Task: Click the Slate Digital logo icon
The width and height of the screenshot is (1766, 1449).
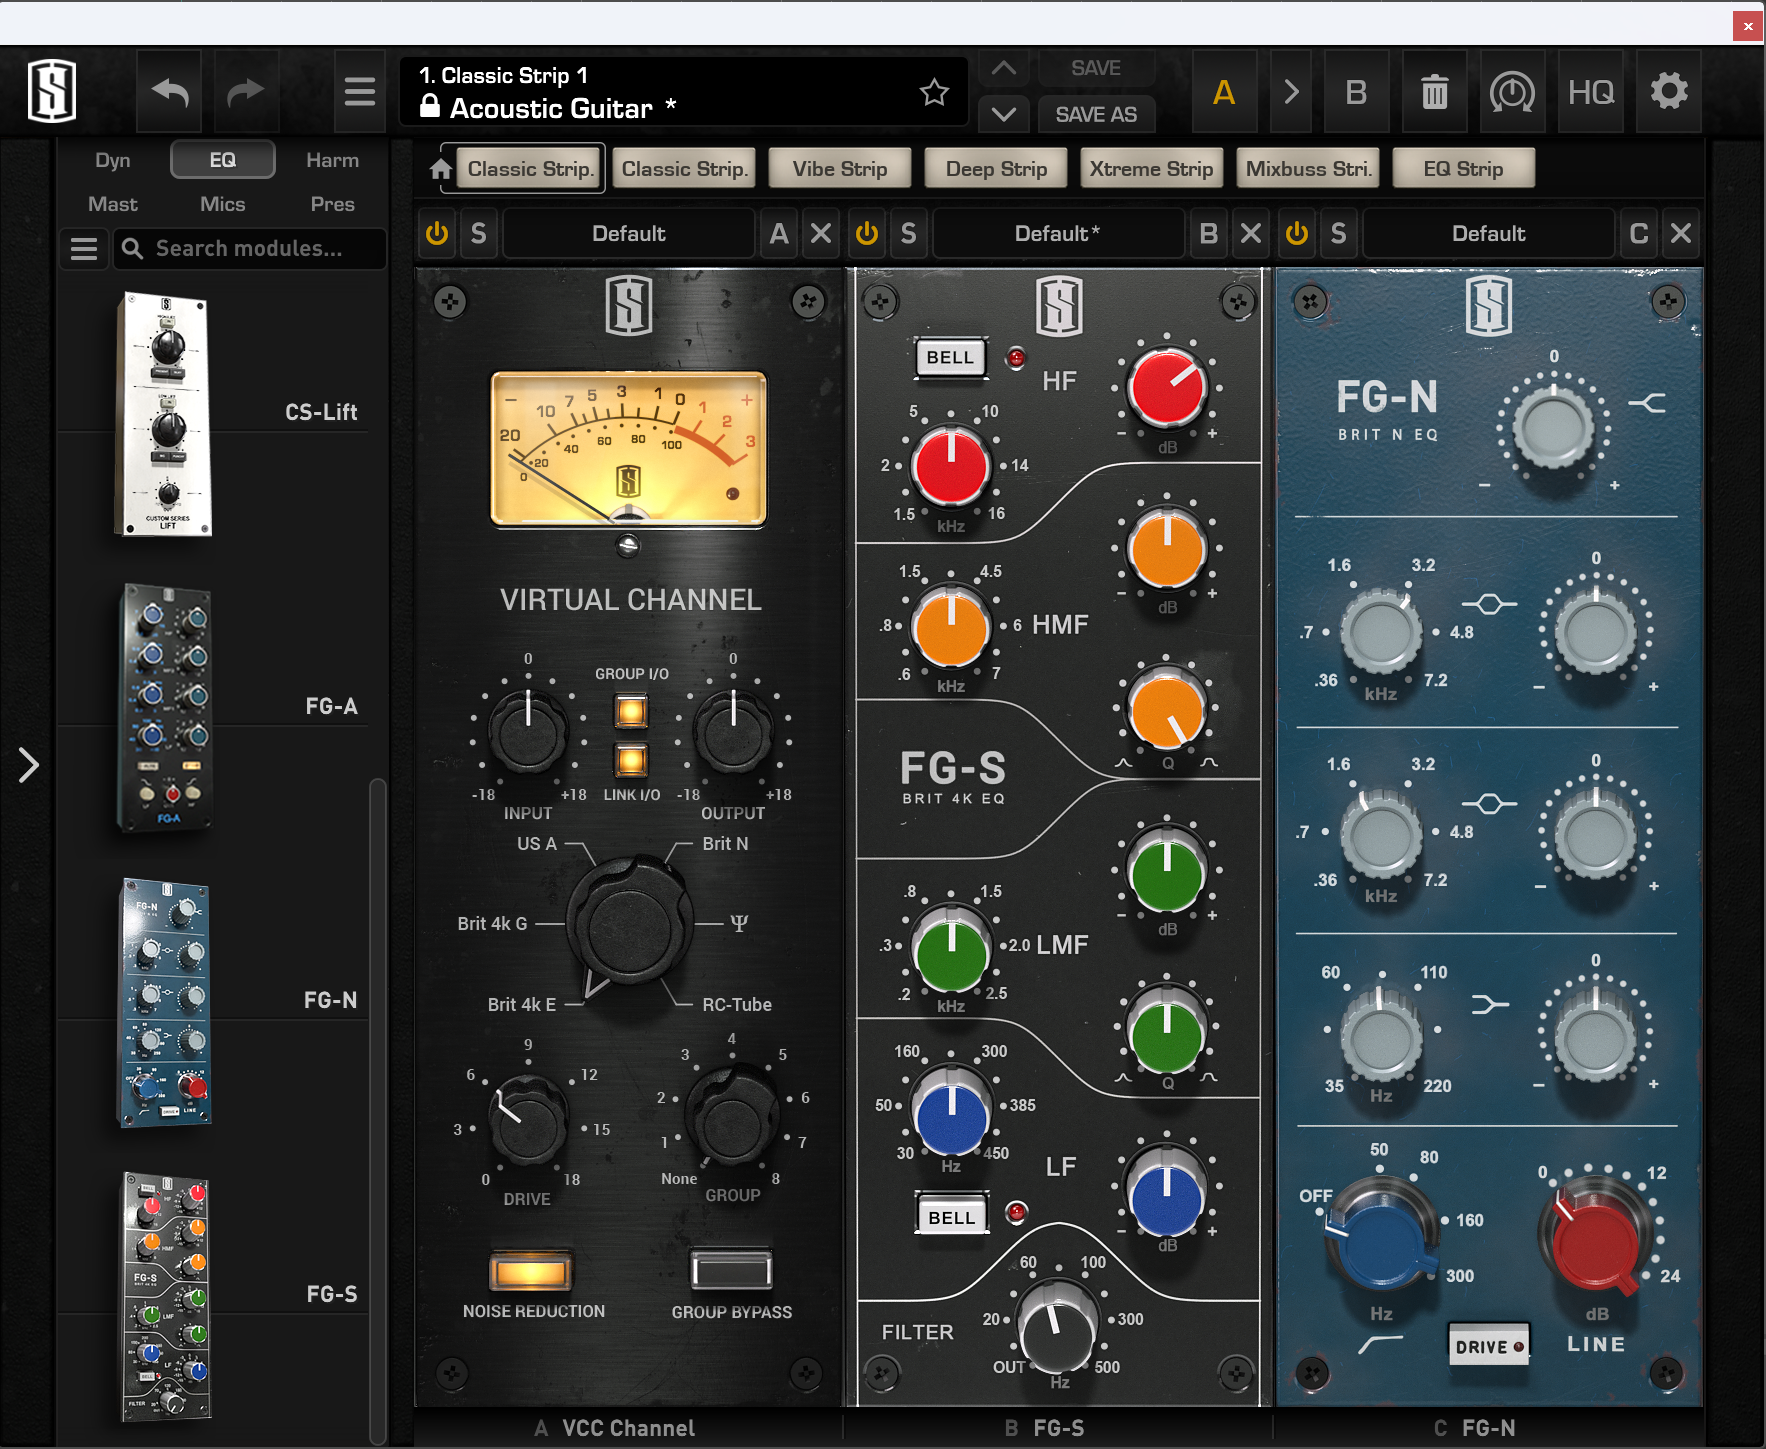Action: 52,91
